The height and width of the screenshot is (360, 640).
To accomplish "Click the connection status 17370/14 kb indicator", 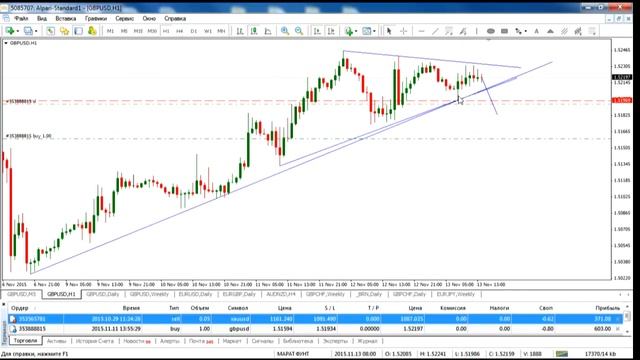I will tap(600, 354).
